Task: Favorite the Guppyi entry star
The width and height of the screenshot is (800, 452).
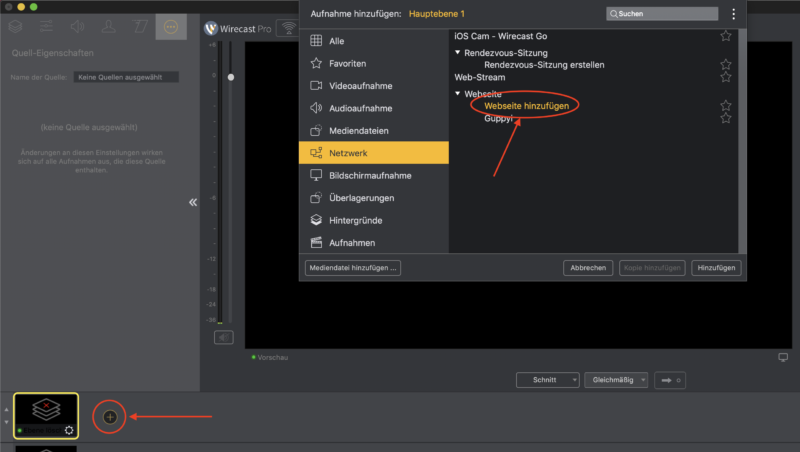Action: click(726, 118)
